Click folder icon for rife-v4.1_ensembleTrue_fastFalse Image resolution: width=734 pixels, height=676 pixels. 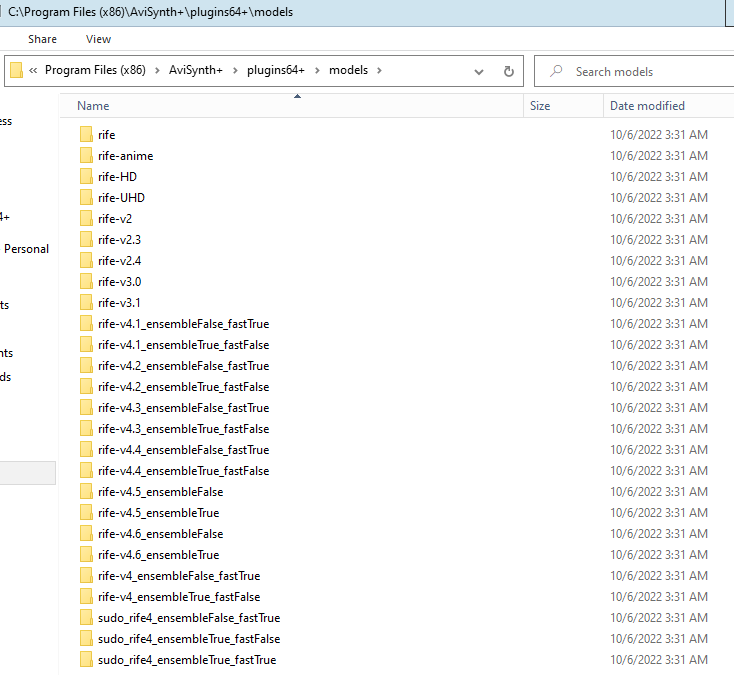pyautogui.click(x=86, y=345)
